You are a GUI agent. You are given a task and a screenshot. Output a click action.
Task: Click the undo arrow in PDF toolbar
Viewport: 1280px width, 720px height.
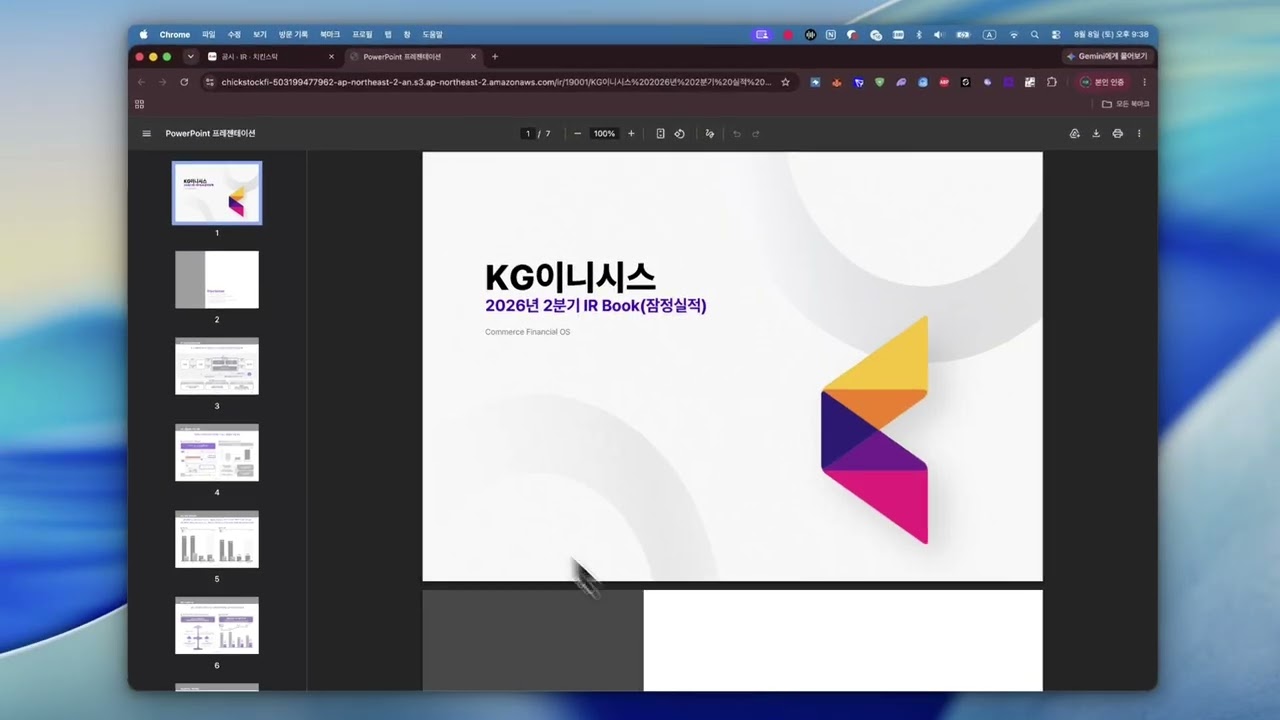coord(737,134)
